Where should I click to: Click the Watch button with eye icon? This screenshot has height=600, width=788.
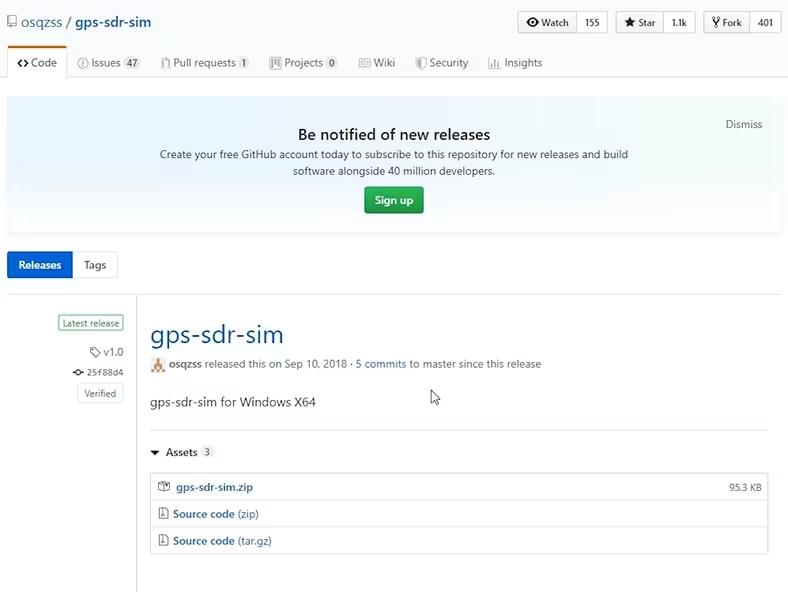point(547,23)
